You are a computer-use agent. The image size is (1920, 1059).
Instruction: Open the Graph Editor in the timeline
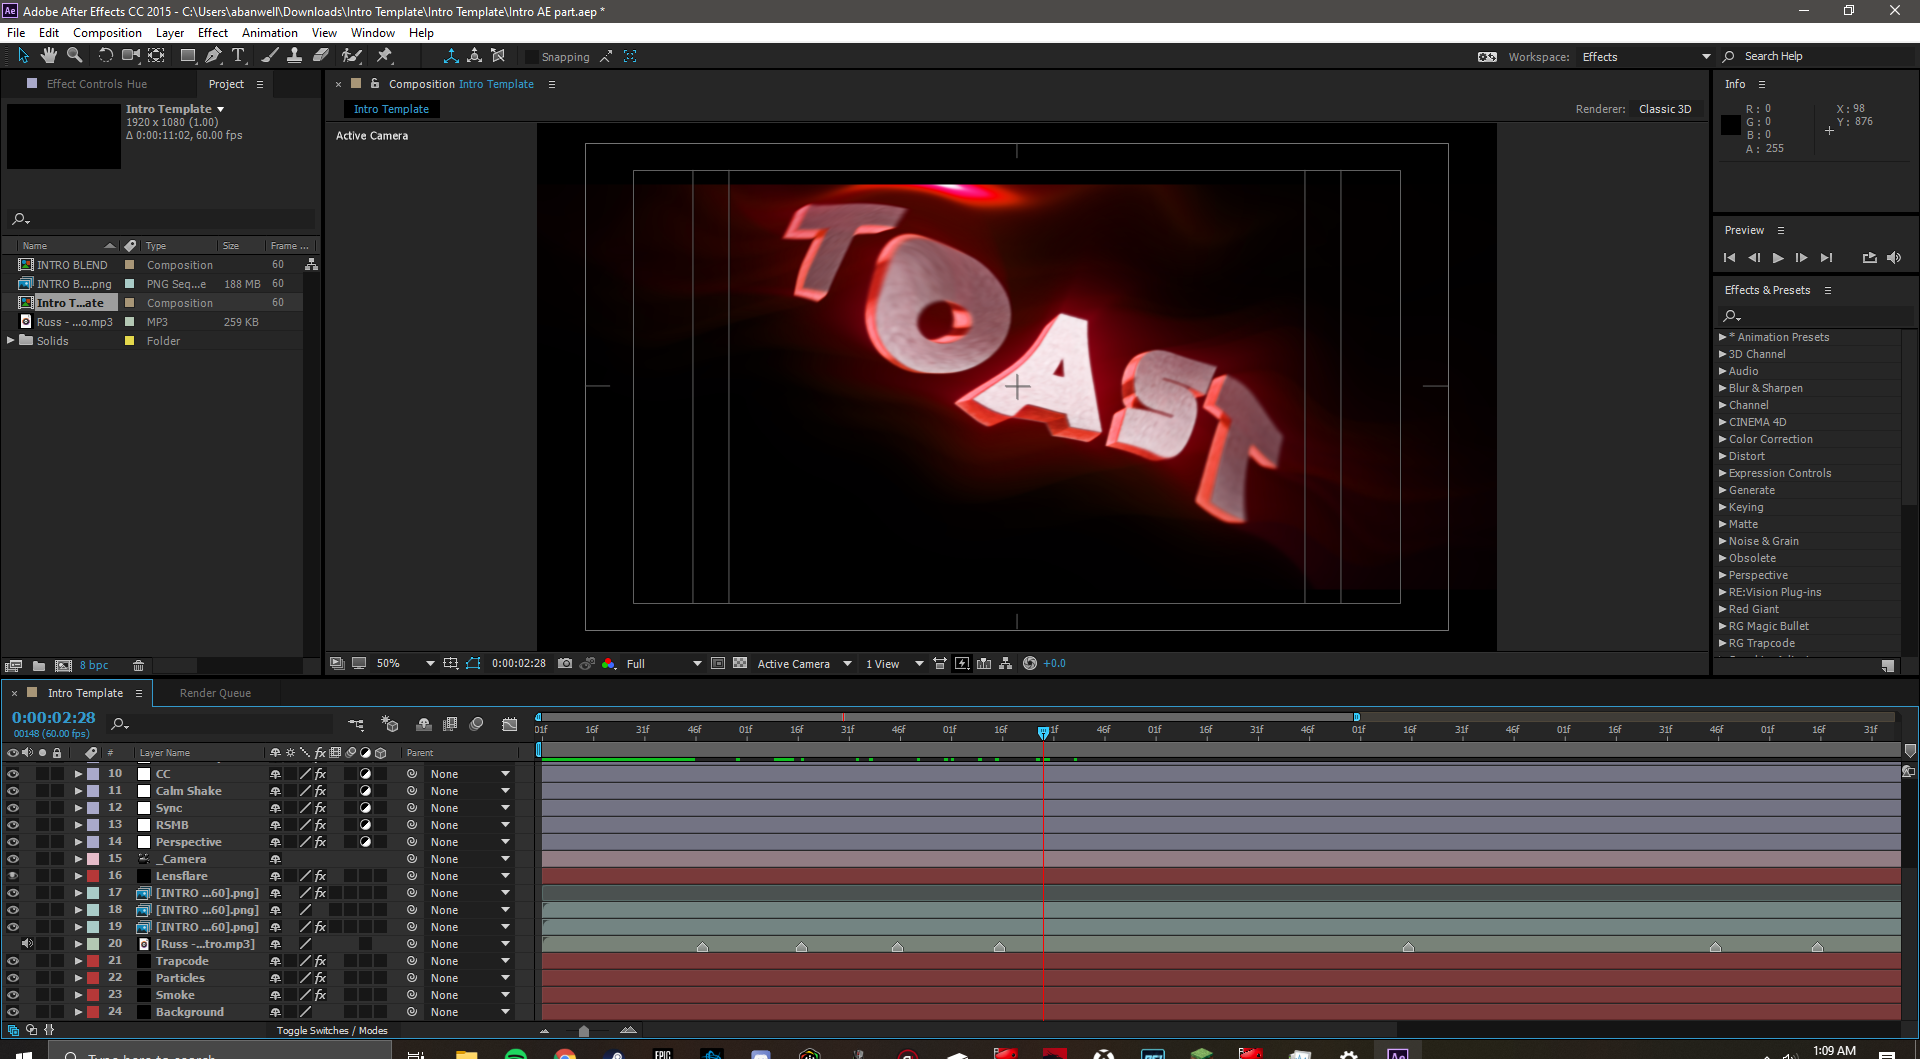click(x=510, y=724)
